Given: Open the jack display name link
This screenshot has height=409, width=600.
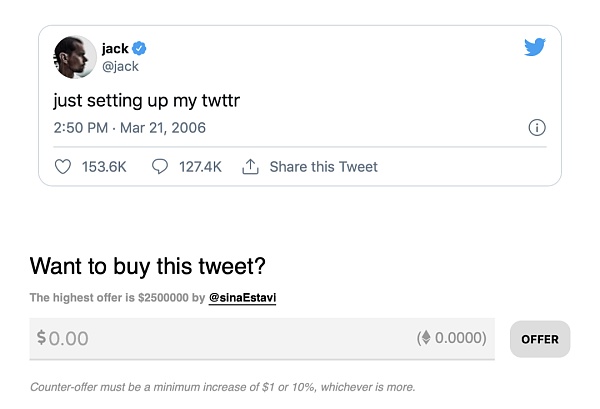Looking at the screenshot, I should point(115,48).
